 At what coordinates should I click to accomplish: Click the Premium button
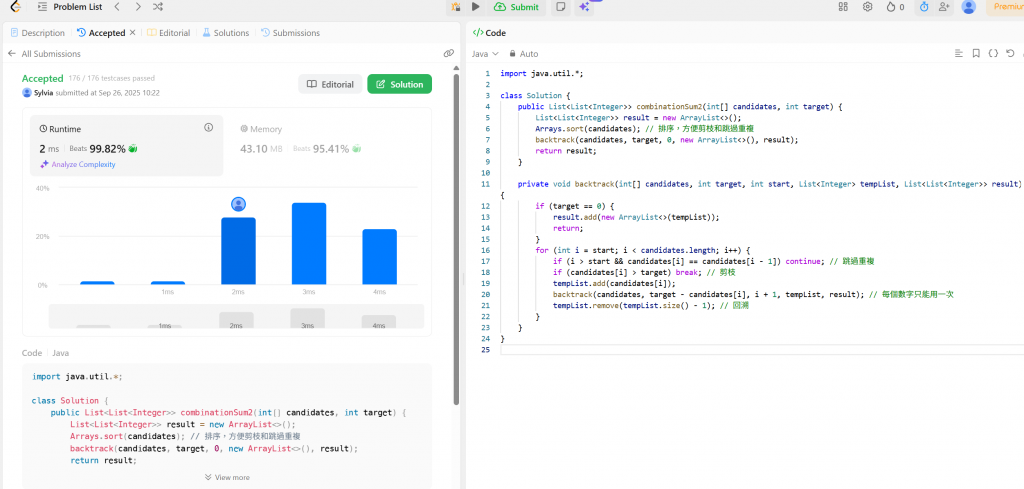tap(1004, 7)
